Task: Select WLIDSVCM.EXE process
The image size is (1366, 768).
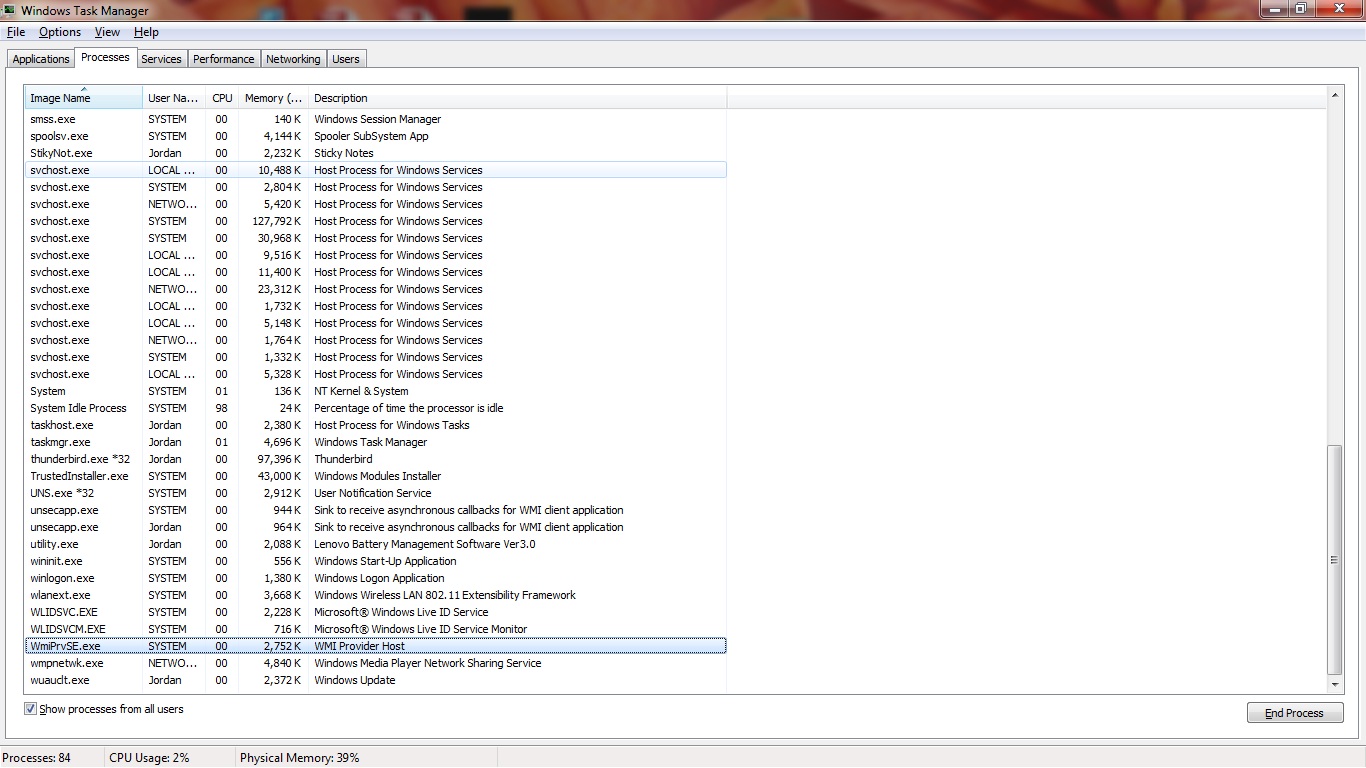Action: [376, 629]
